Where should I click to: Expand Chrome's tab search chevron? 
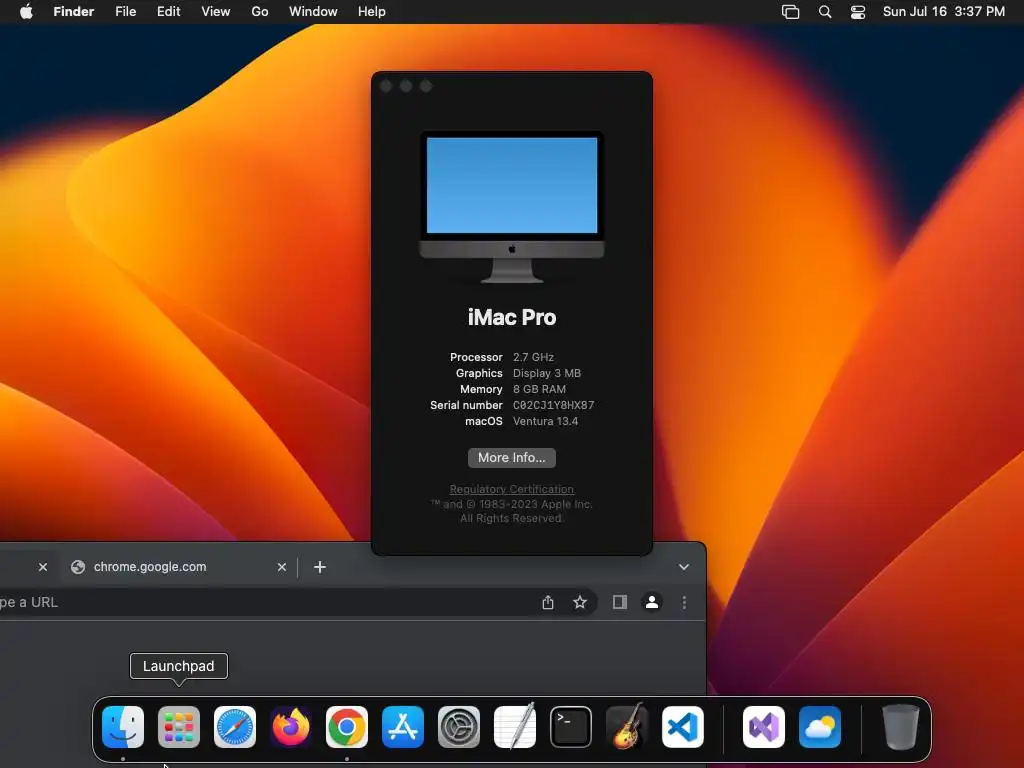point(684,567)
